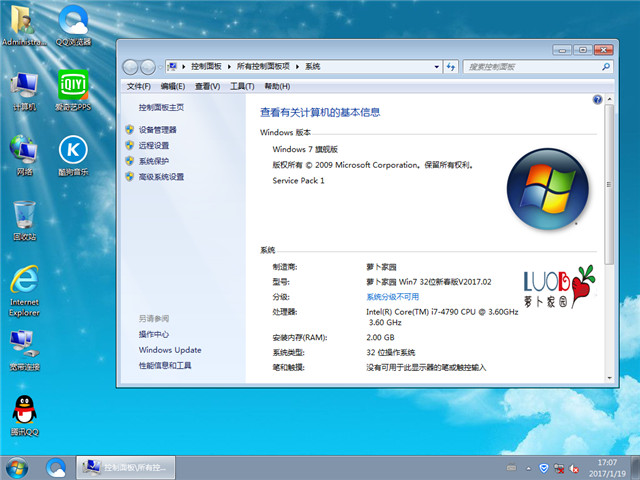Click the network tray icon with red X
The image size is (640, 480).
[x=559, y=469]
